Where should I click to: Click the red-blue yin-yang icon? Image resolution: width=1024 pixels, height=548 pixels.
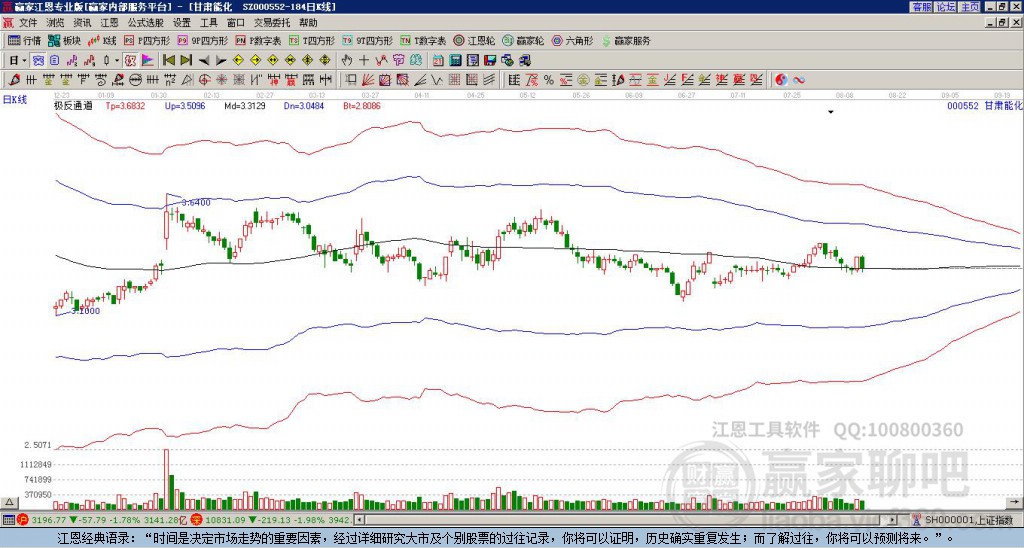pyautogui.click(x=781, y=80)
